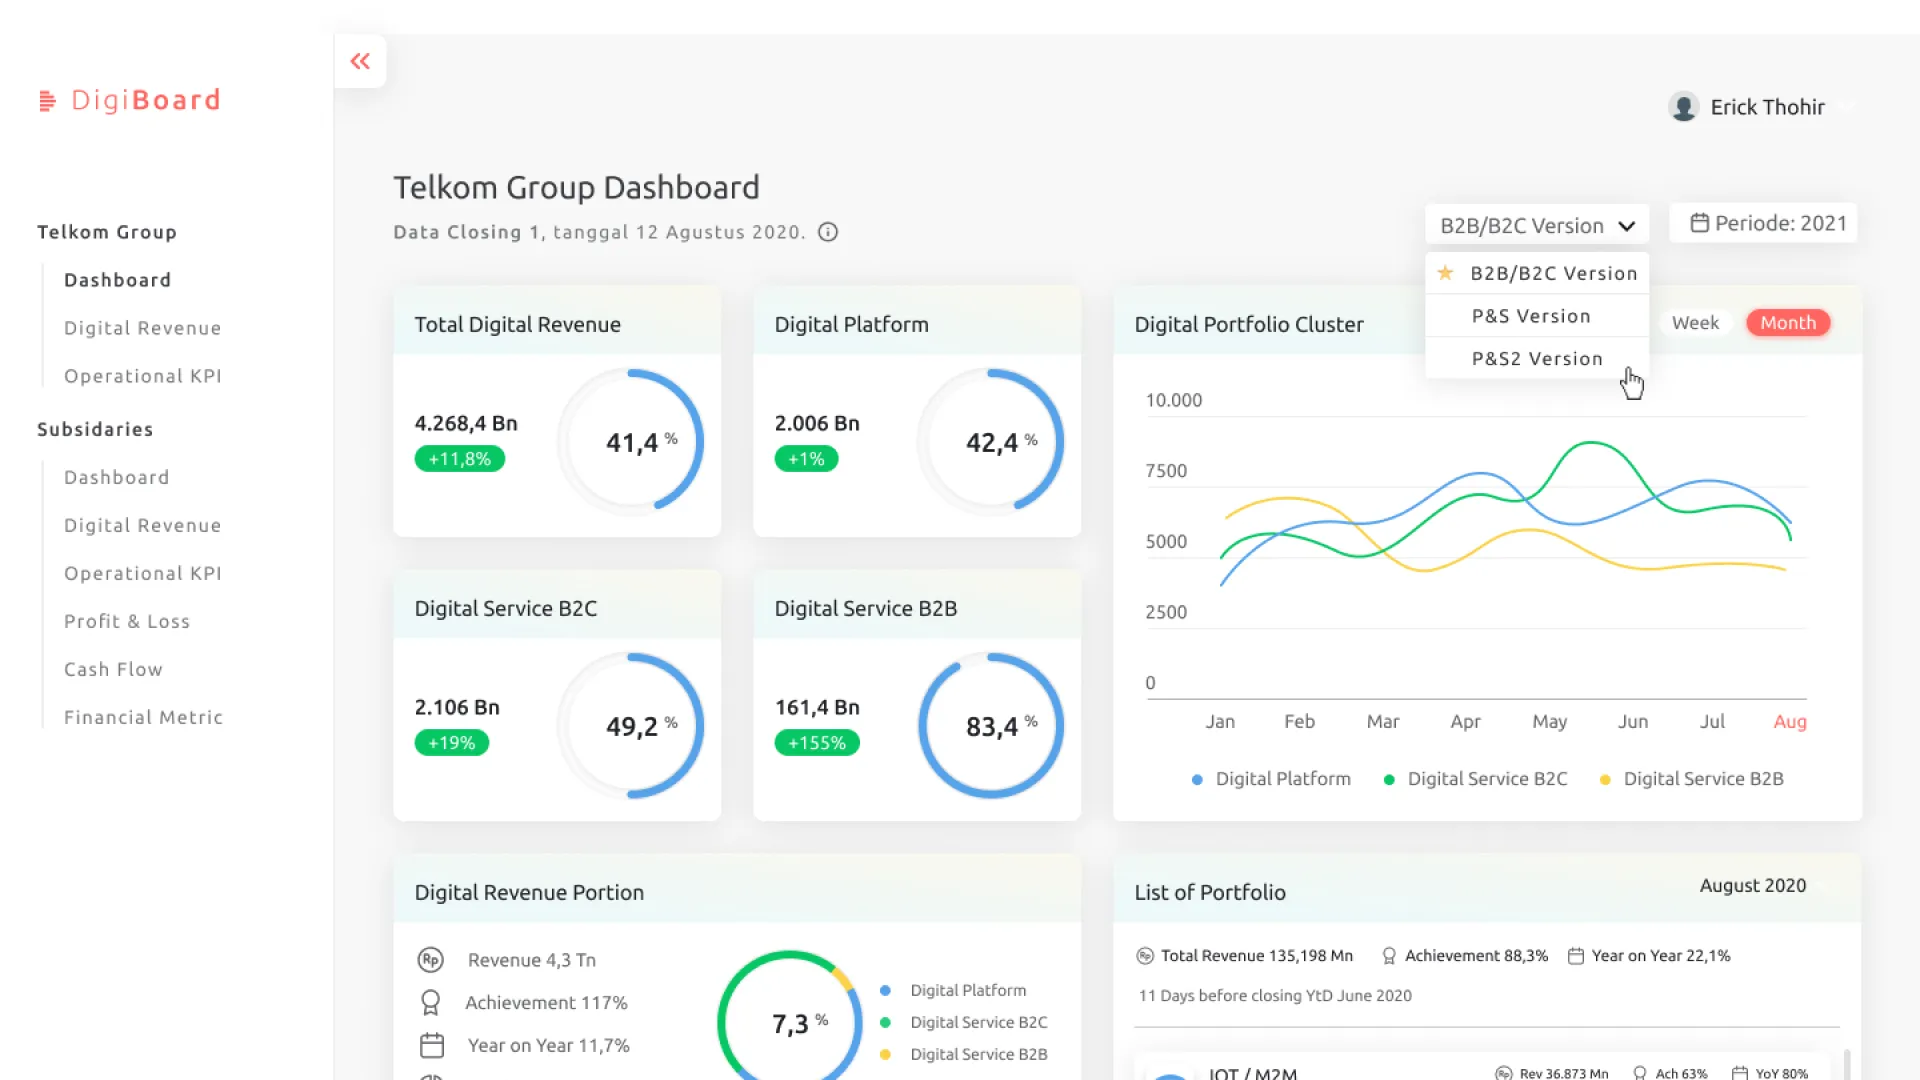Click May label on chart axis
This screenshot has width=1920, height=1080.
click(1549, 721)
